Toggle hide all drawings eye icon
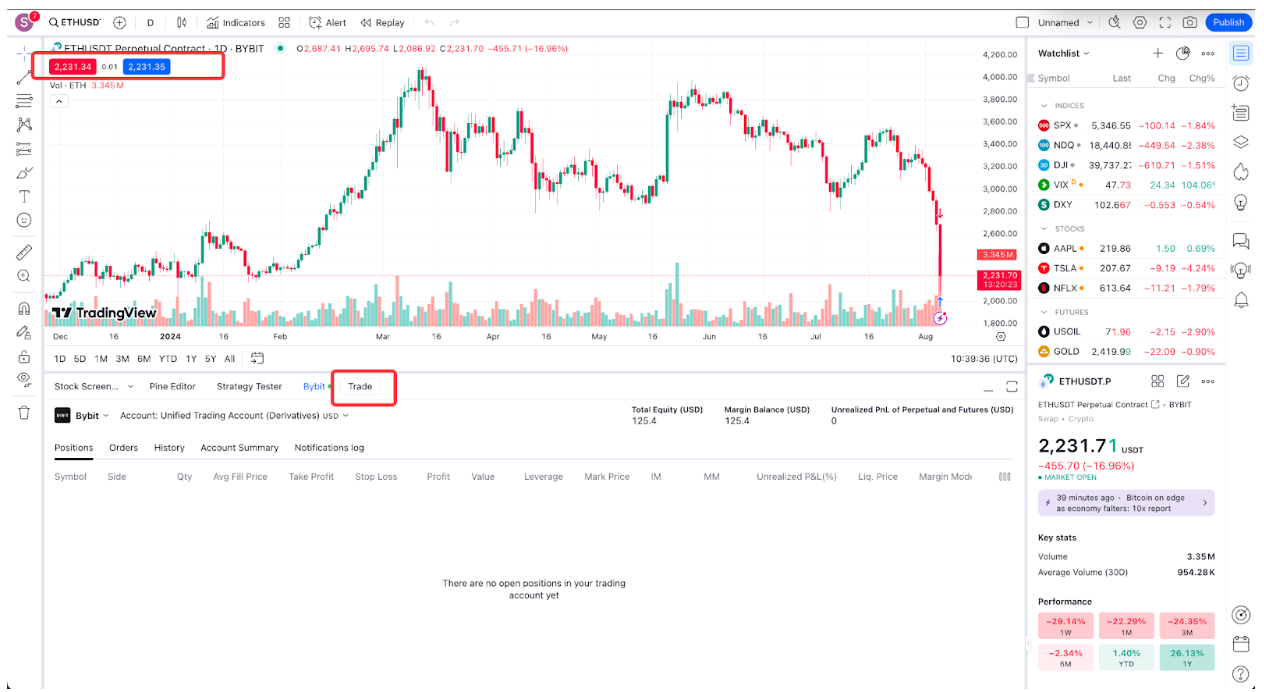This screenshot has height=692, width=1264. 24,379
